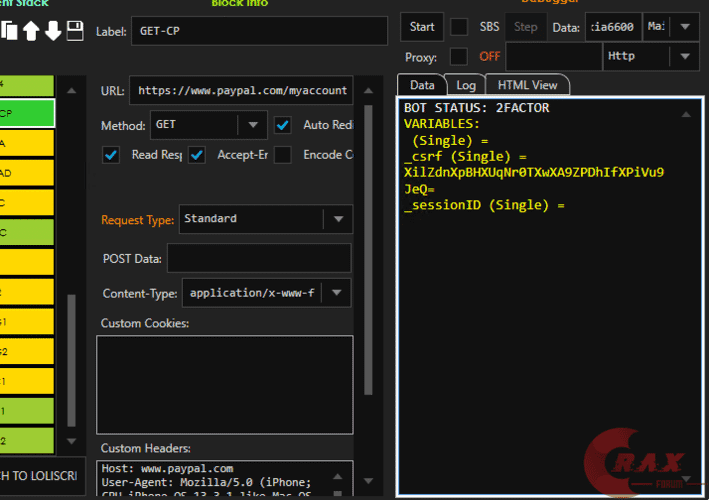Viewport: 709px width, 500px height.
Task: Click the Step button
Action: (525, 27)
